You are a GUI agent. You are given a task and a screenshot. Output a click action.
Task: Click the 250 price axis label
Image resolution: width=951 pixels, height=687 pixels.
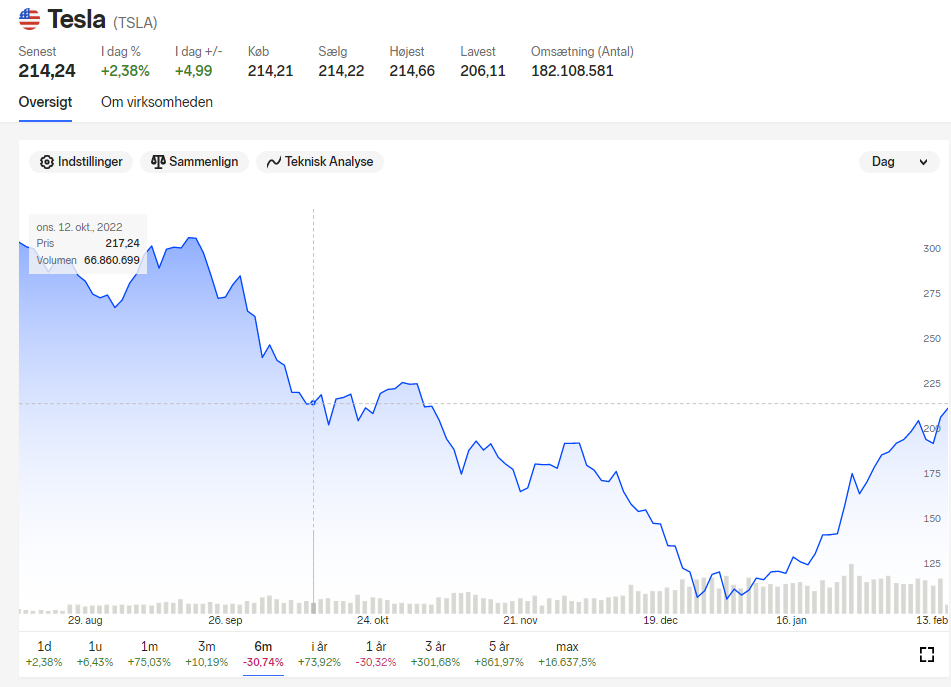pos(932,338)
